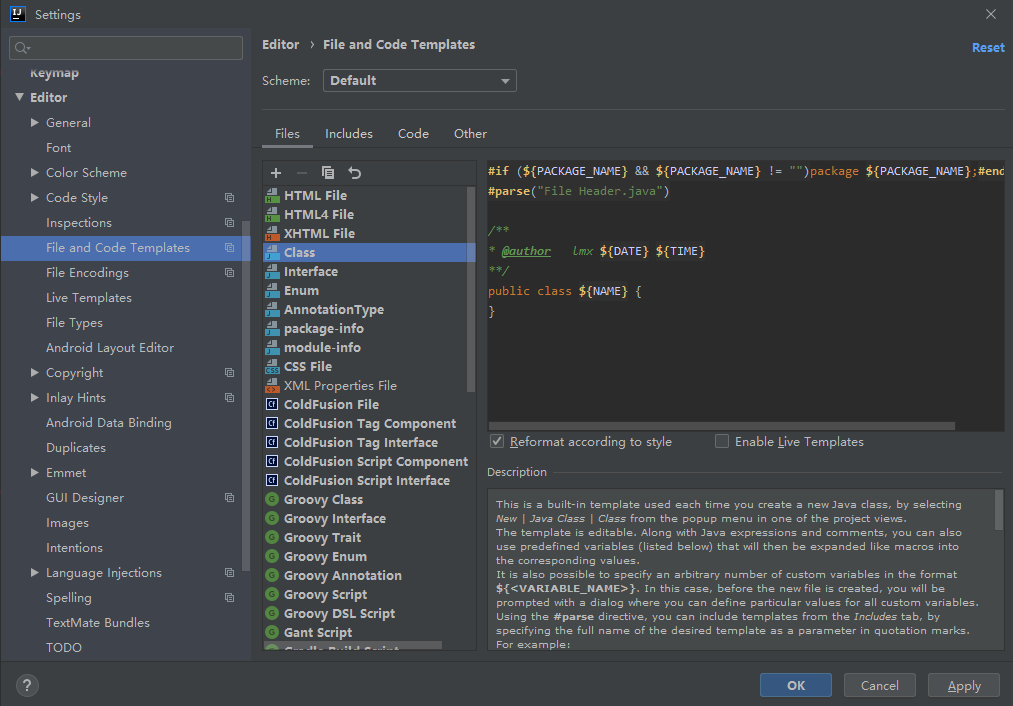Image resolution: width=1013 pixels, height=706 pixels.
Task: Click the Copy Template icon
Action: (328, 172)
